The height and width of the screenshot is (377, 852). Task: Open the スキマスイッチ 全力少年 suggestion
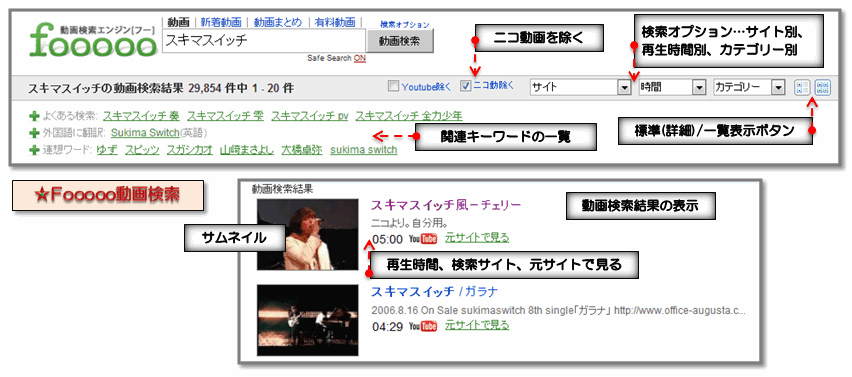(x=409, y=116)
